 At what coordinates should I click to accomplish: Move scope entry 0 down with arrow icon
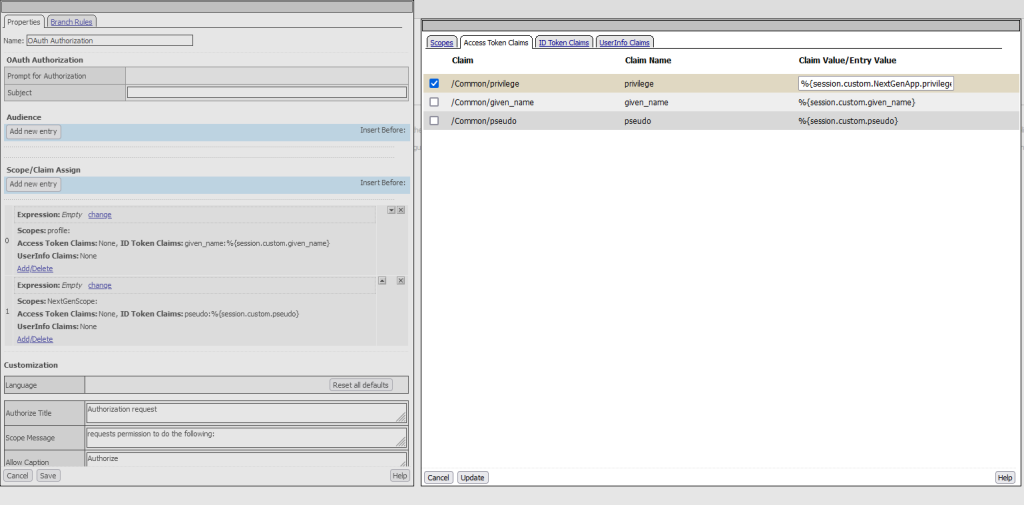tap(391, 210)
